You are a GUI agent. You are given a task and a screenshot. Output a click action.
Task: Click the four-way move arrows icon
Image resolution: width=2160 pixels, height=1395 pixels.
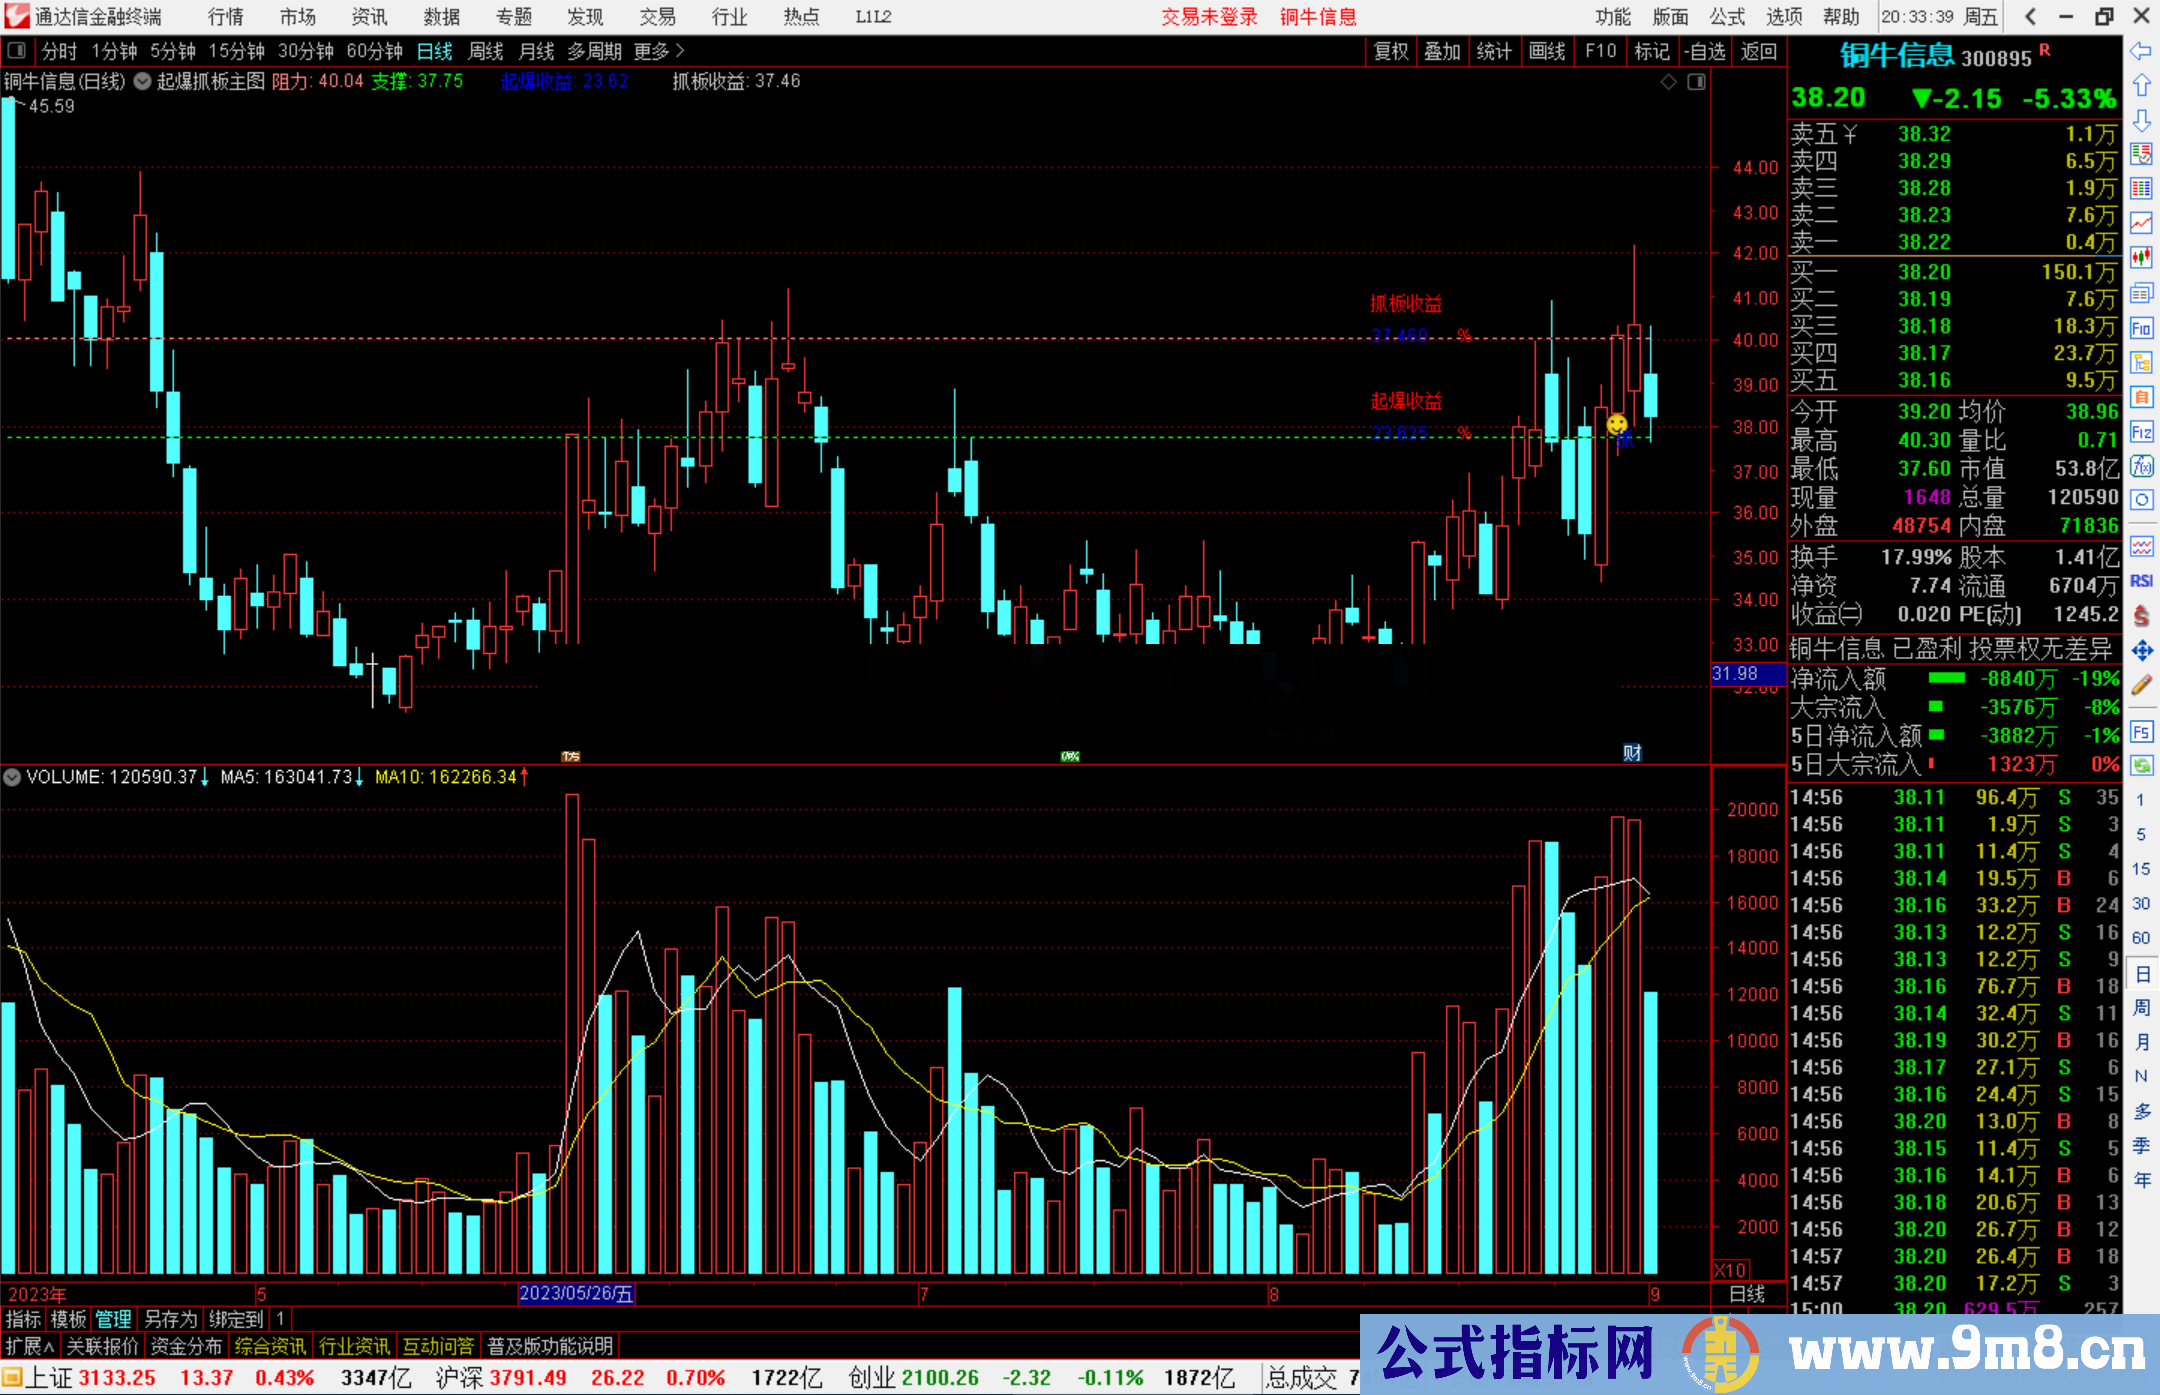coord(2141,651)
